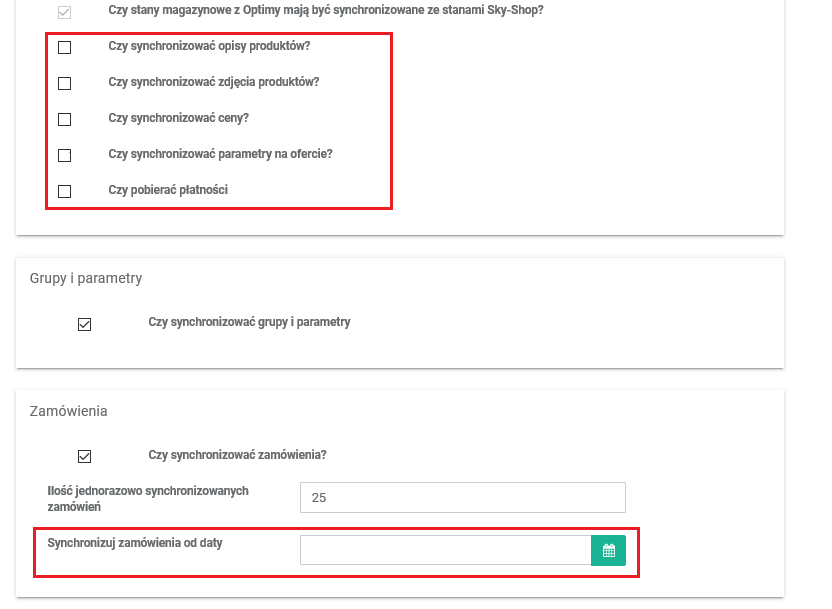Click the 'Zamówienia' section heading
This screenshot has width=832, height=609.
click(69, 411)
